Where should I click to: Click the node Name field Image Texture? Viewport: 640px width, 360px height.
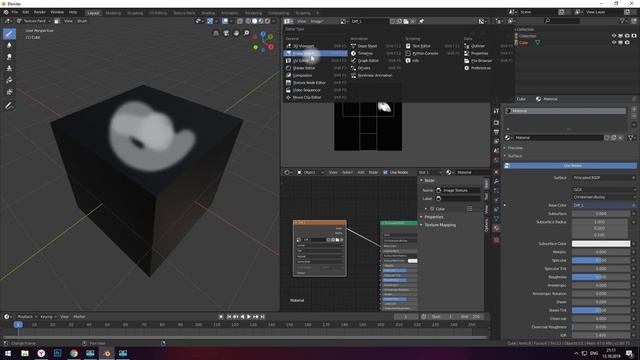coord(458,191)
